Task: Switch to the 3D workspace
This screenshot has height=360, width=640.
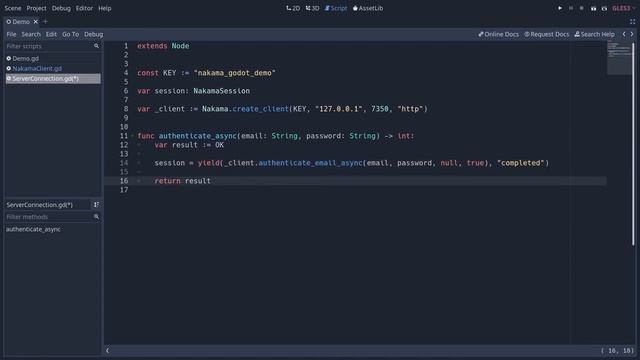Action: [x=312, y=8]
